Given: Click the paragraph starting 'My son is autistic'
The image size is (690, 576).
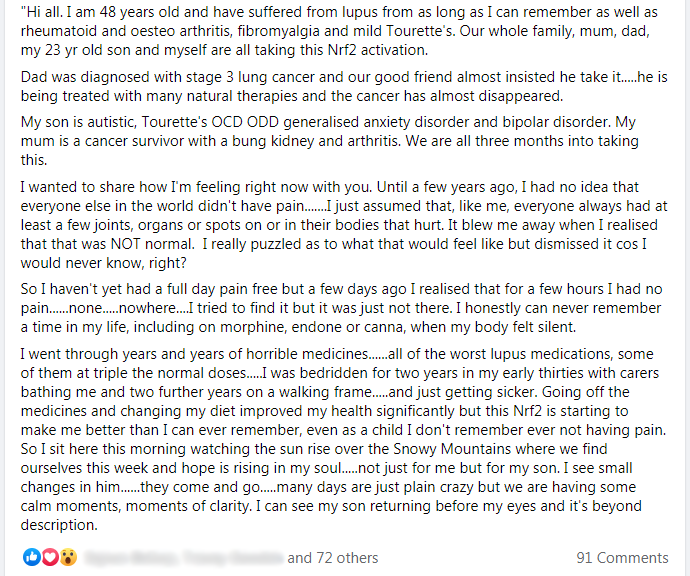Looking at the screenshot, I should point(330,141).
